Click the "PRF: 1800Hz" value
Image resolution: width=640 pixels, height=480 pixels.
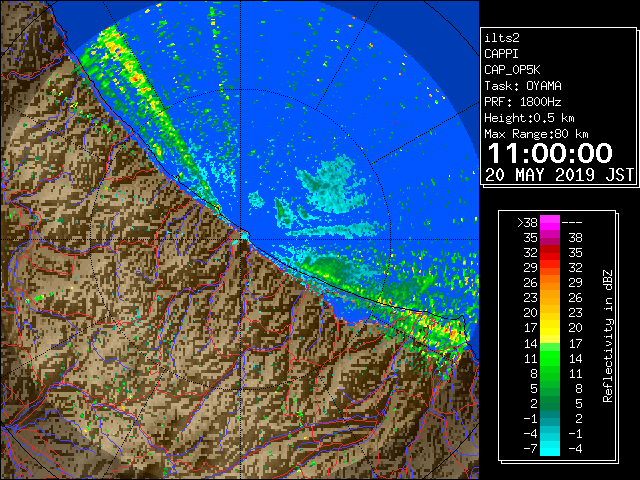click(x=523, y=102)
